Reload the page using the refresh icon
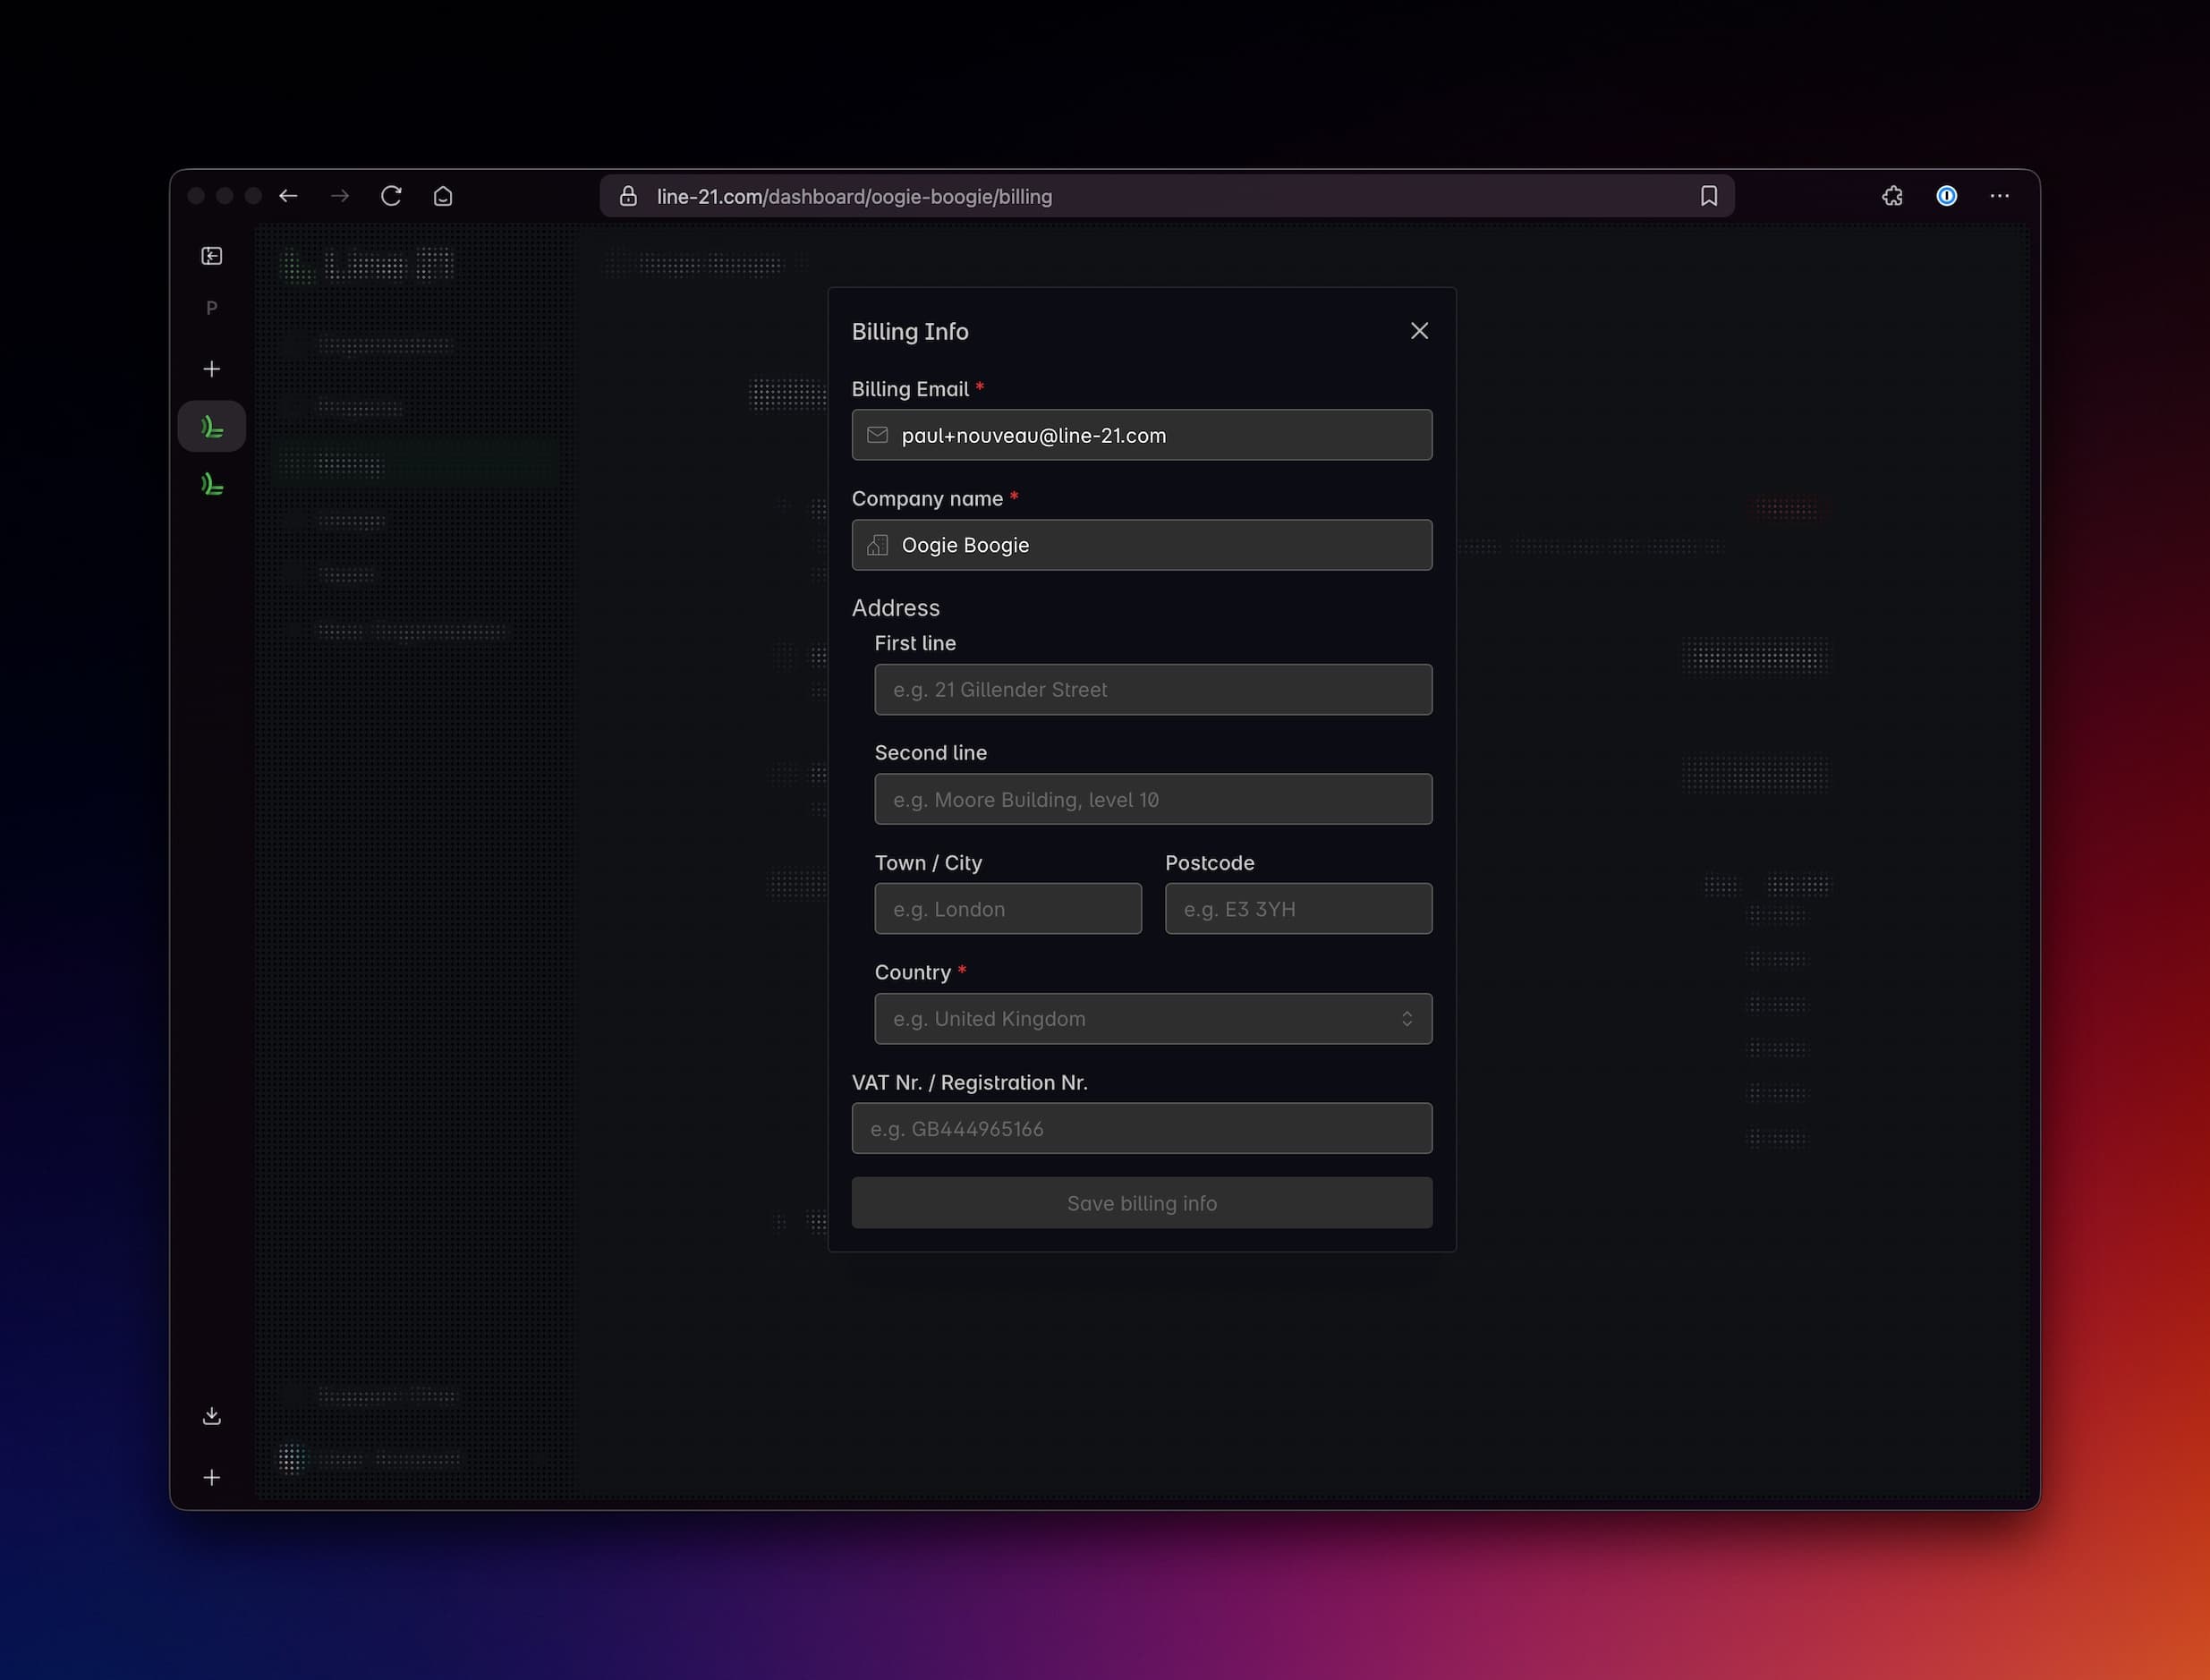The image size is (2210, 1680). (391, 196)
